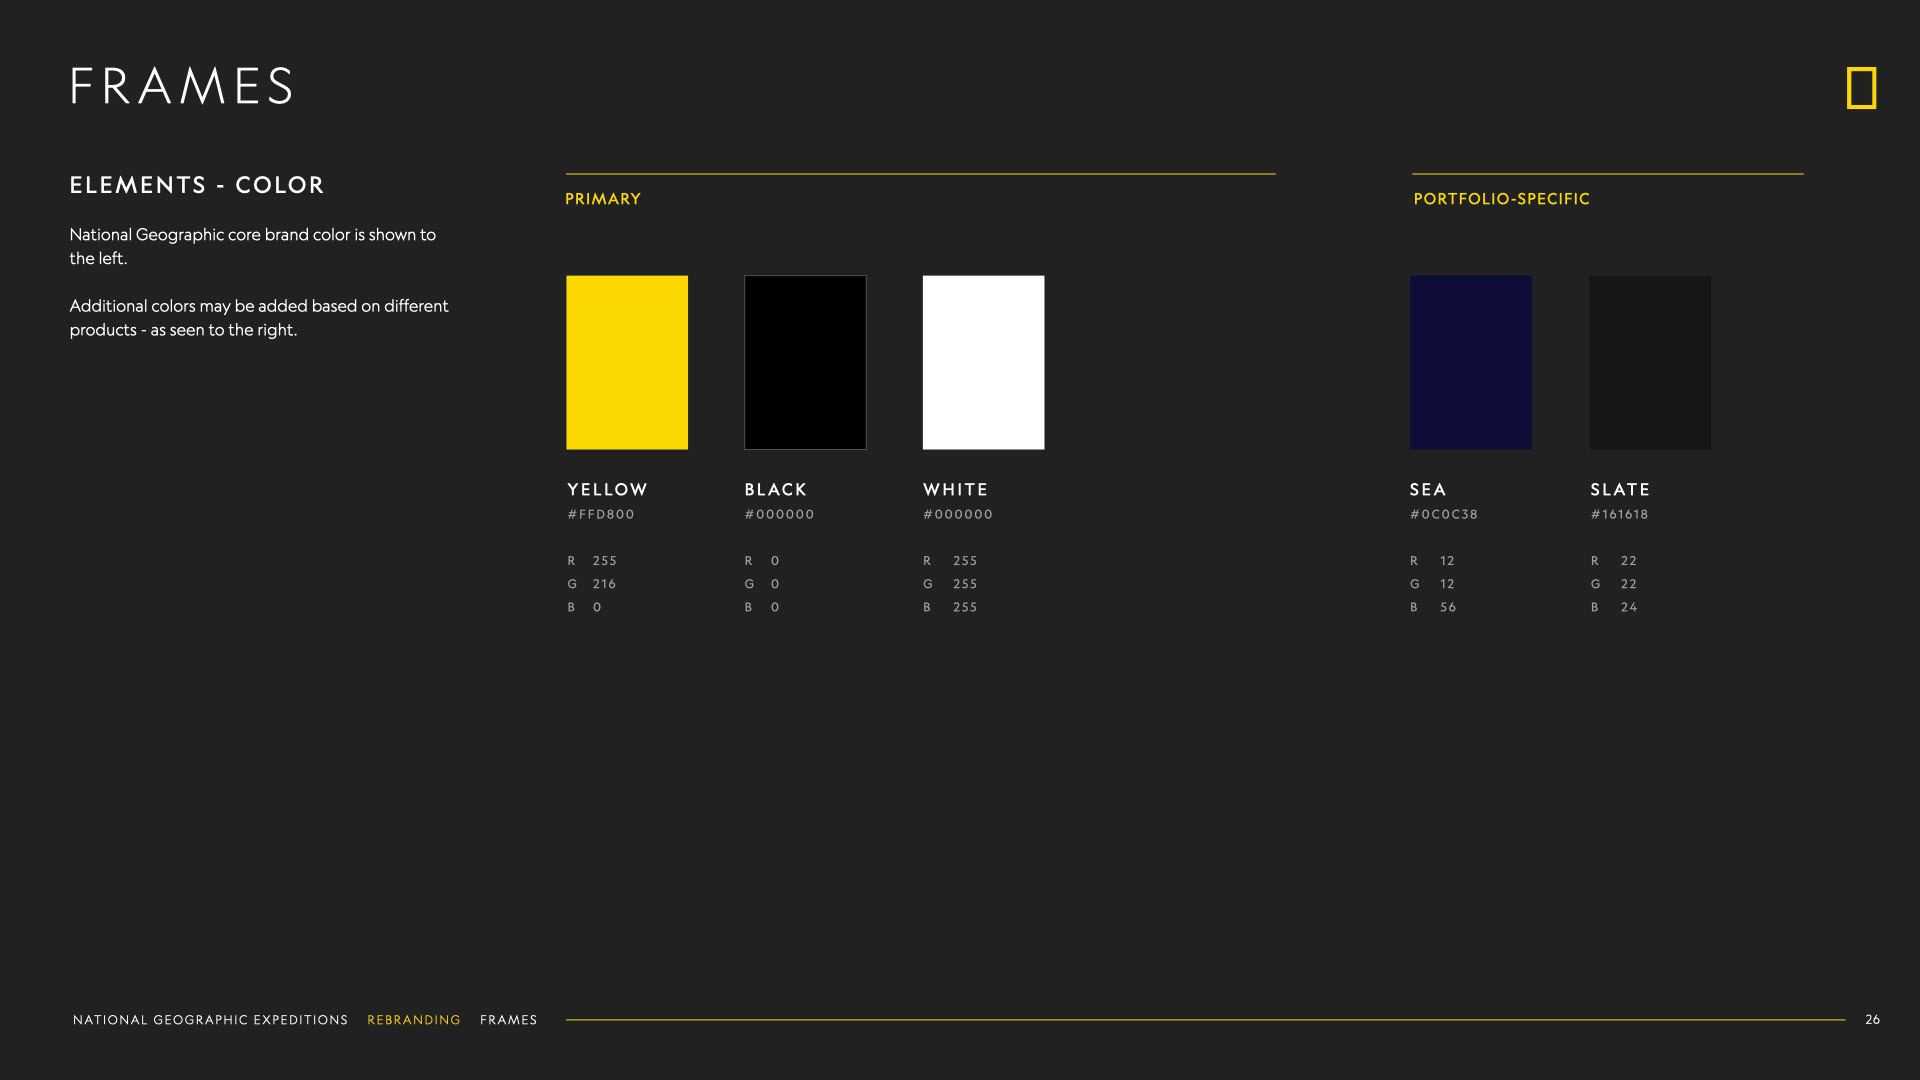1920x1080 pixels.
Task: Select the Black color swatch
Action: [805, 362]
